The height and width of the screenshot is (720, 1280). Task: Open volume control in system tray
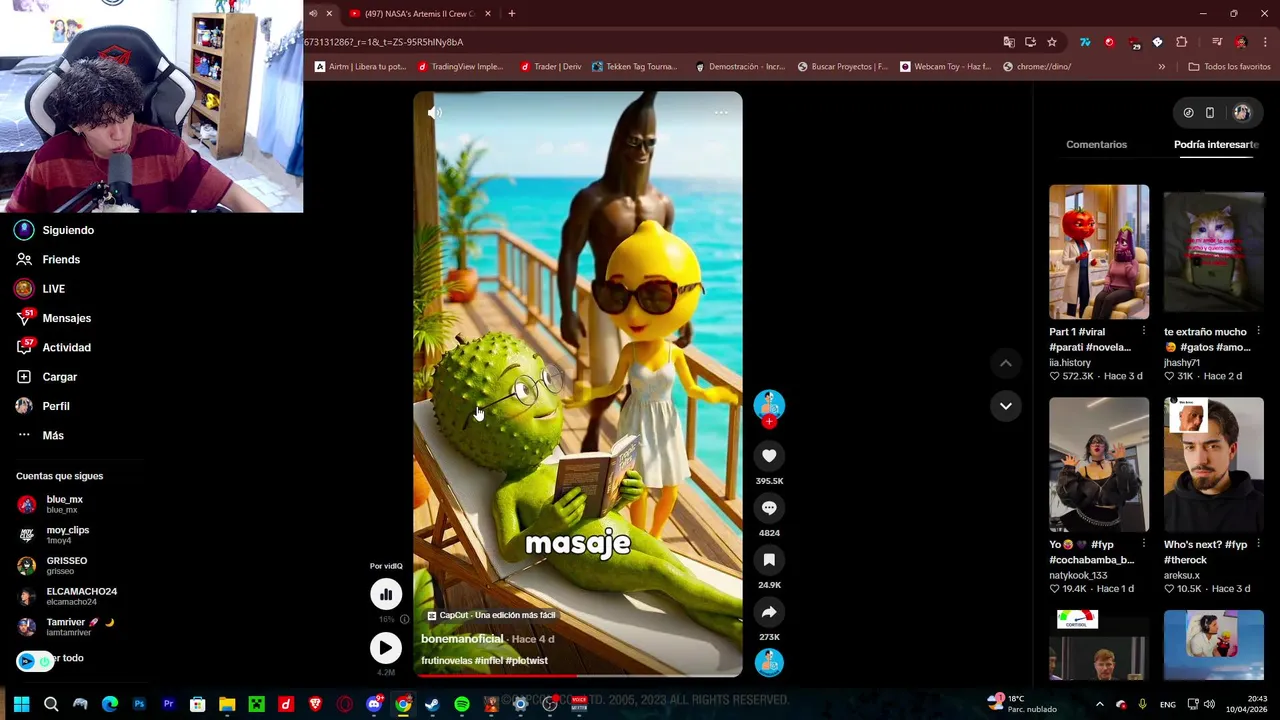coord(1209,705)
